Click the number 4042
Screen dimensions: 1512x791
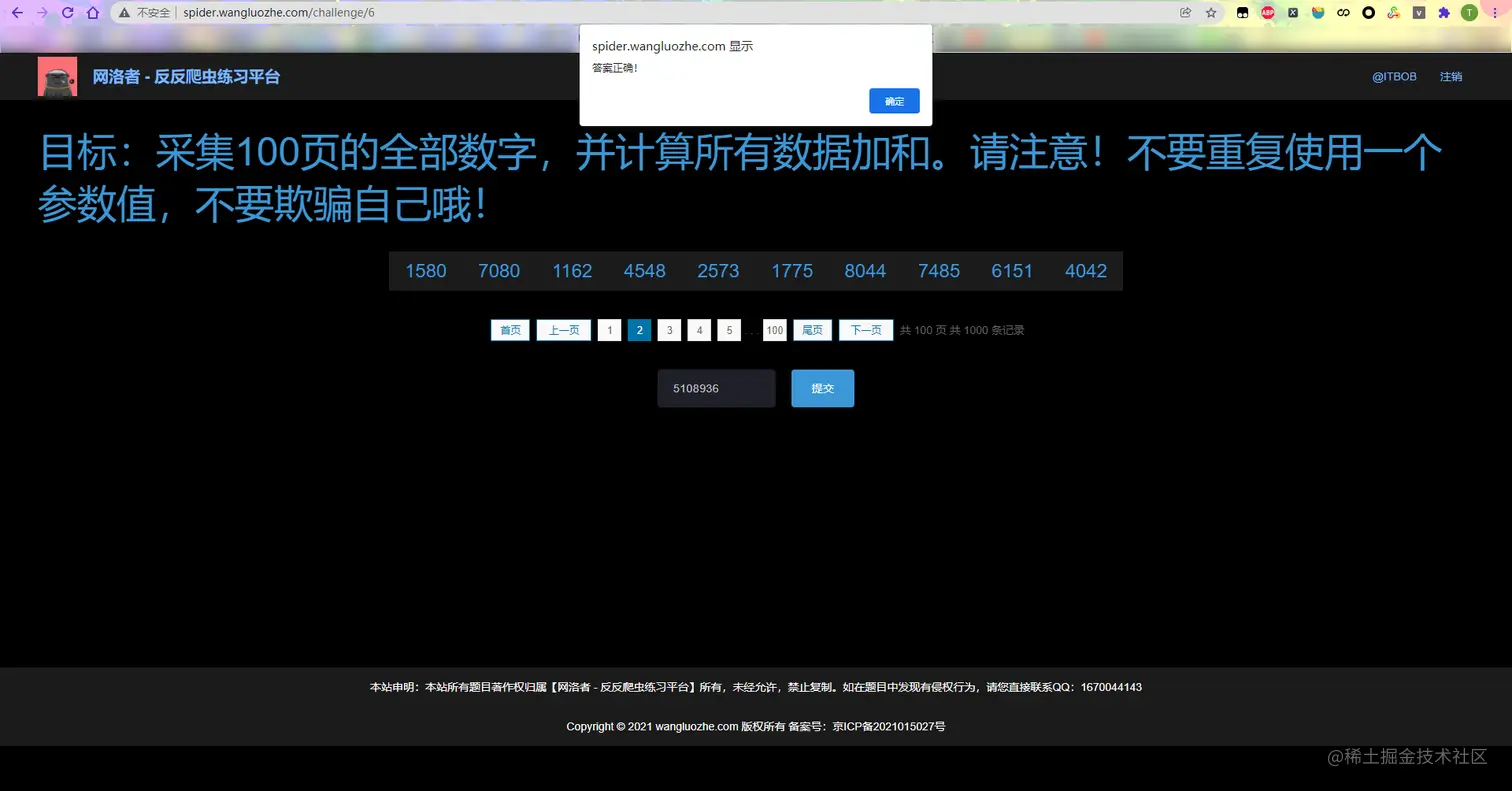coord(1086,271)
